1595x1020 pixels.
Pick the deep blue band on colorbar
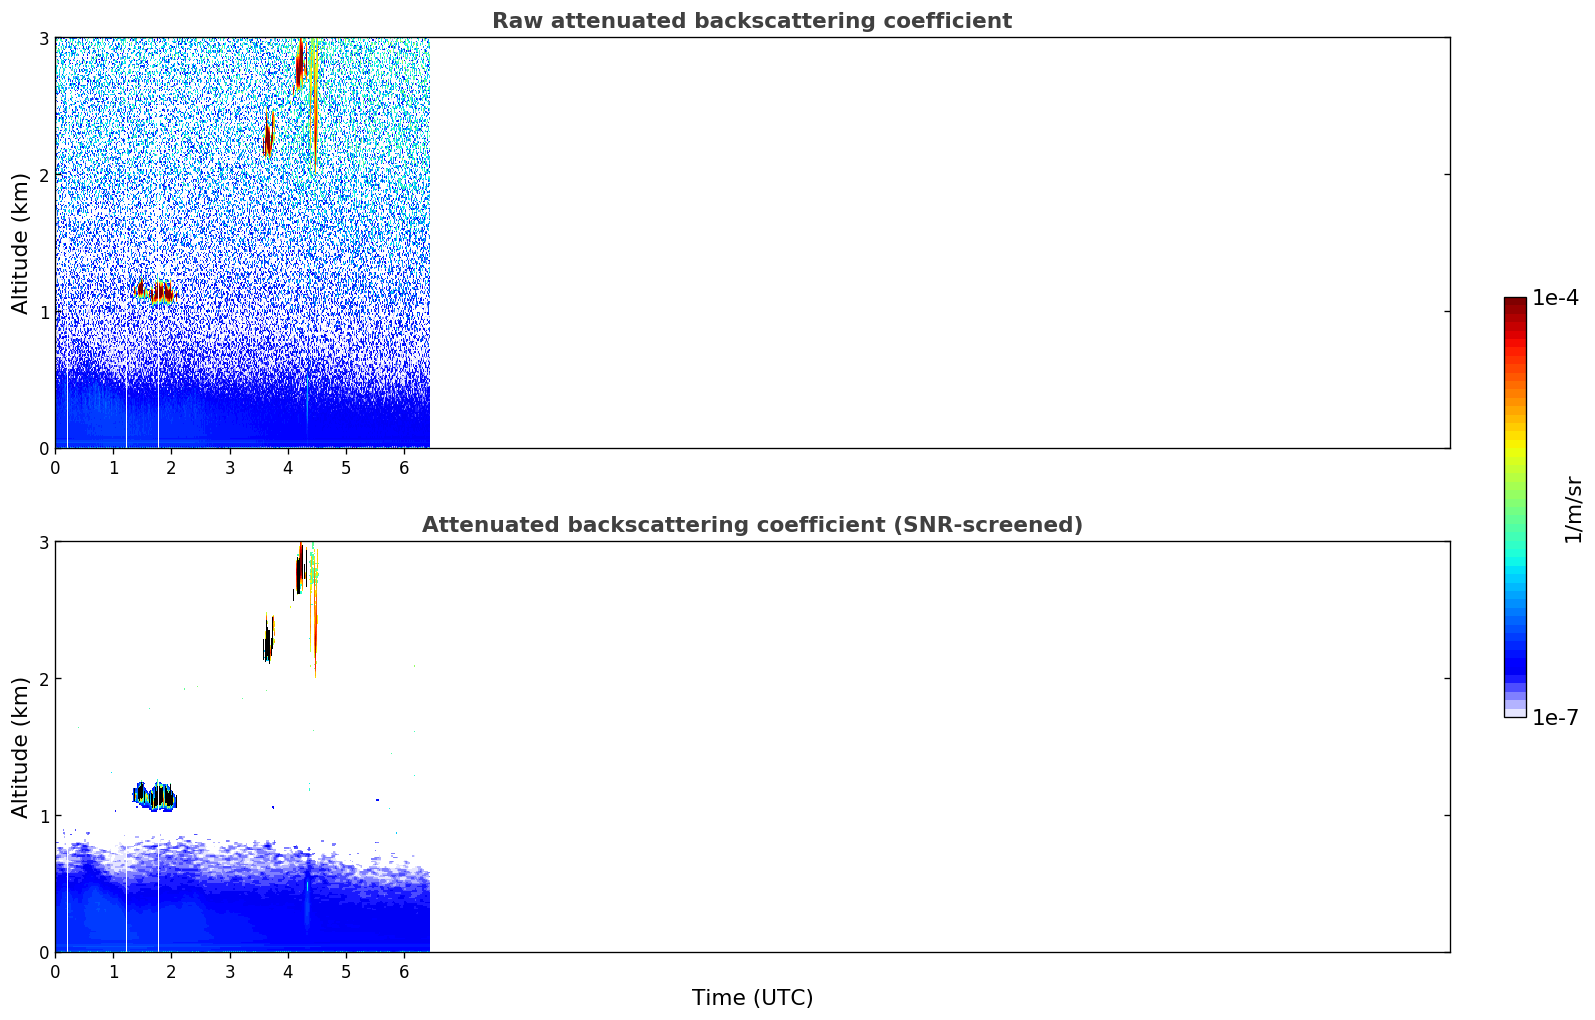(1514, 660)
